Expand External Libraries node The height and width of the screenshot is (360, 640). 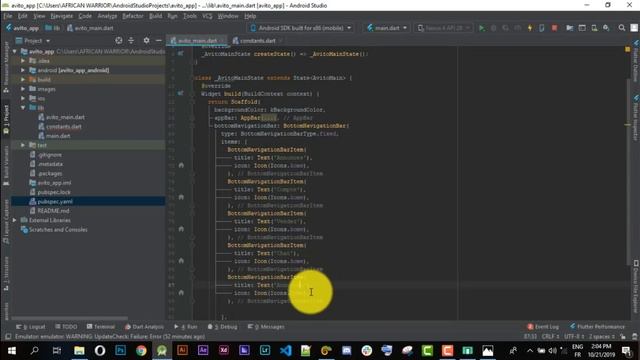tap(15, 220)
